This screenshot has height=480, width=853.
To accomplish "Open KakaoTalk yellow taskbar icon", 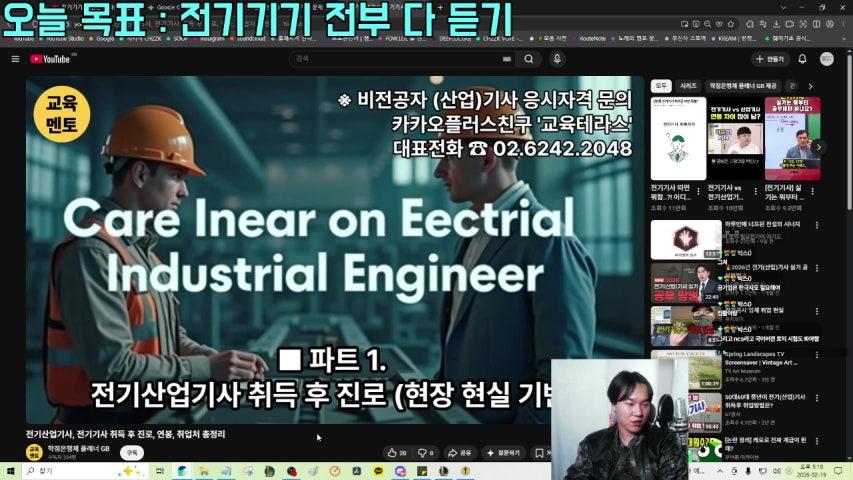I will pyautogui.click(x=378, y=471).
